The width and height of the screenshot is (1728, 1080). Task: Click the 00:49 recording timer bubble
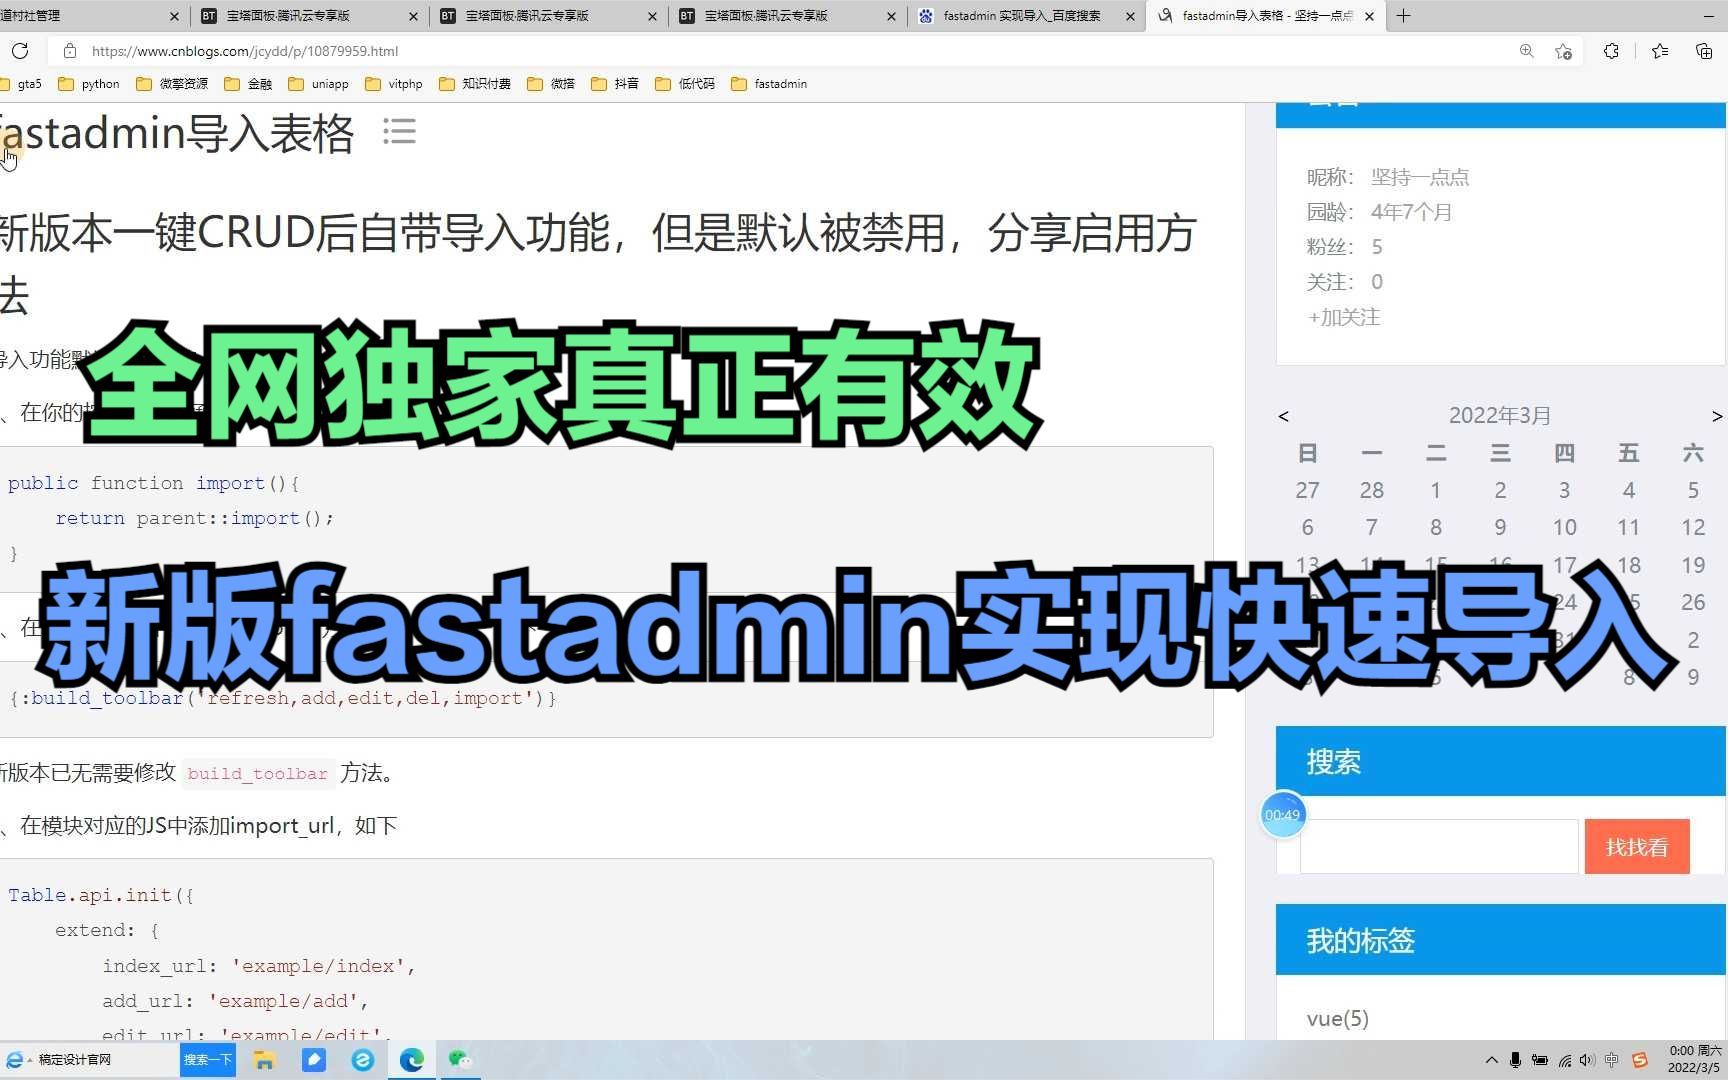click(1283, 815)
